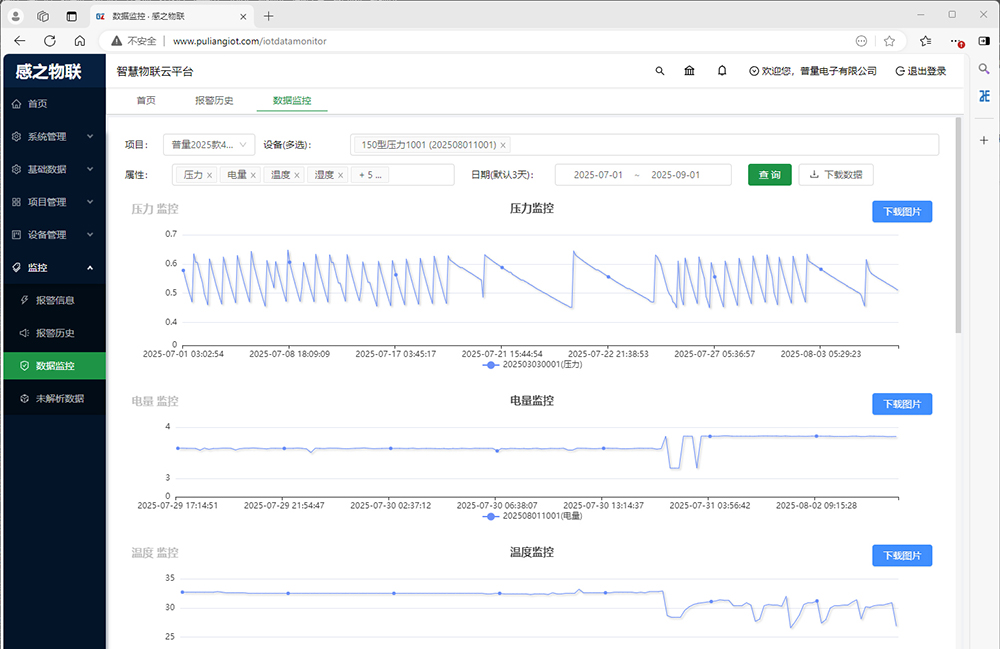Screen dimensions: 1000x649
Task: Click 退出登录 to log out
Action: click(x=920, y=71)
